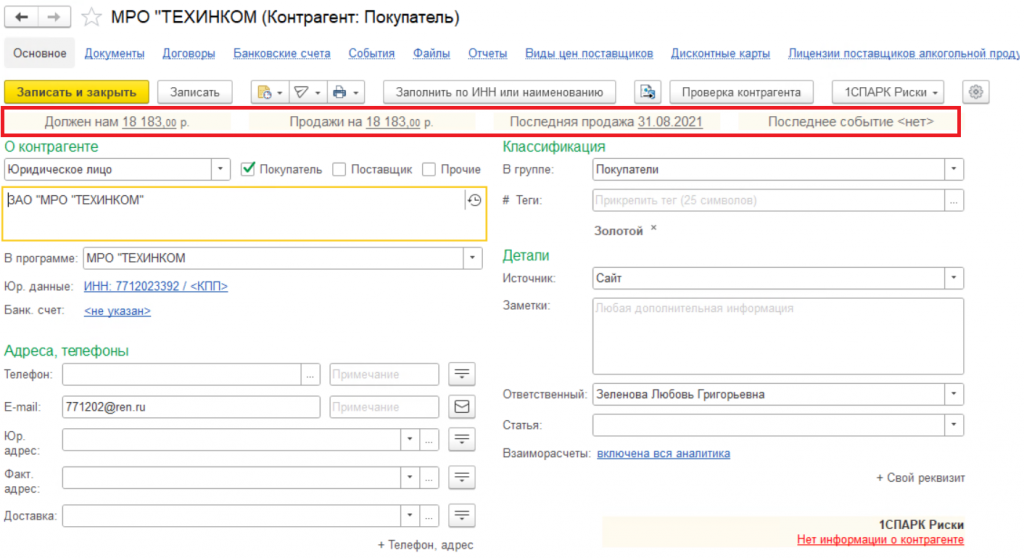1024x558 pixels.
Task: Click the + Свой реквизит link
Action: click(x=920, y=478)
